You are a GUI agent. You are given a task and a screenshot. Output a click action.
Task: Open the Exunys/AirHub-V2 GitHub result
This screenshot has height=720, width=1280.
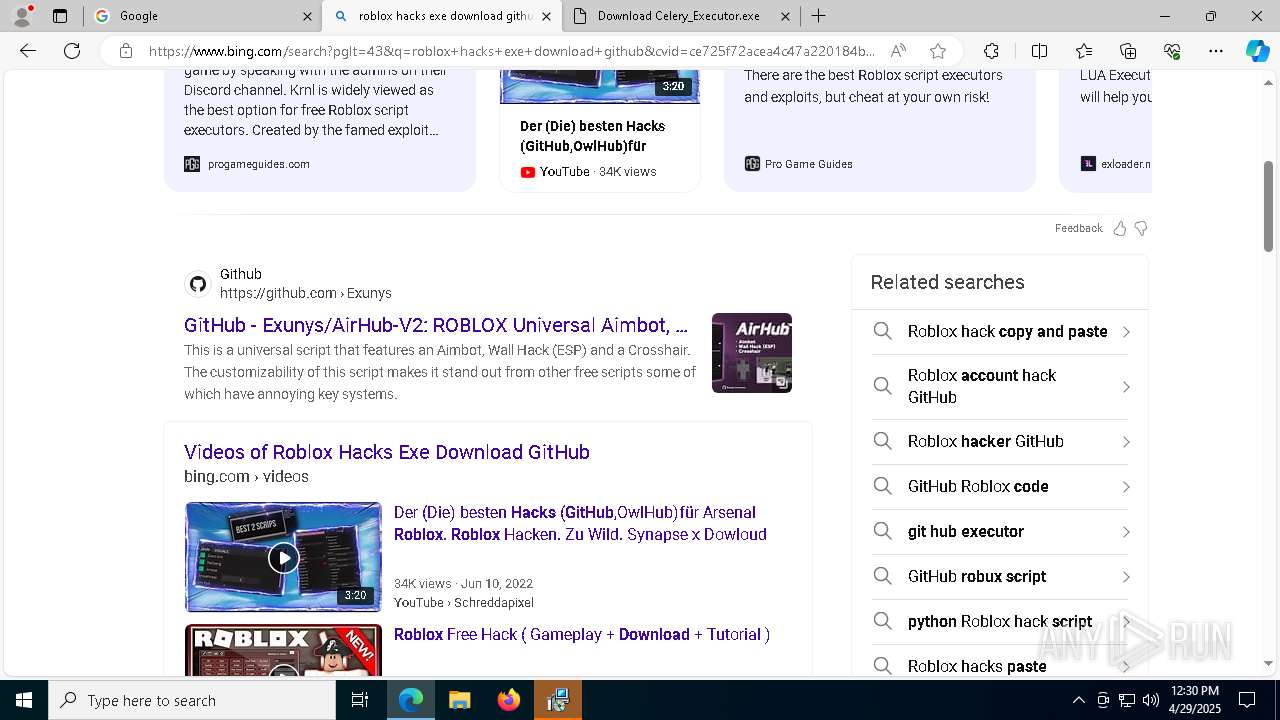pyautogui.click(x=436, y=325)
